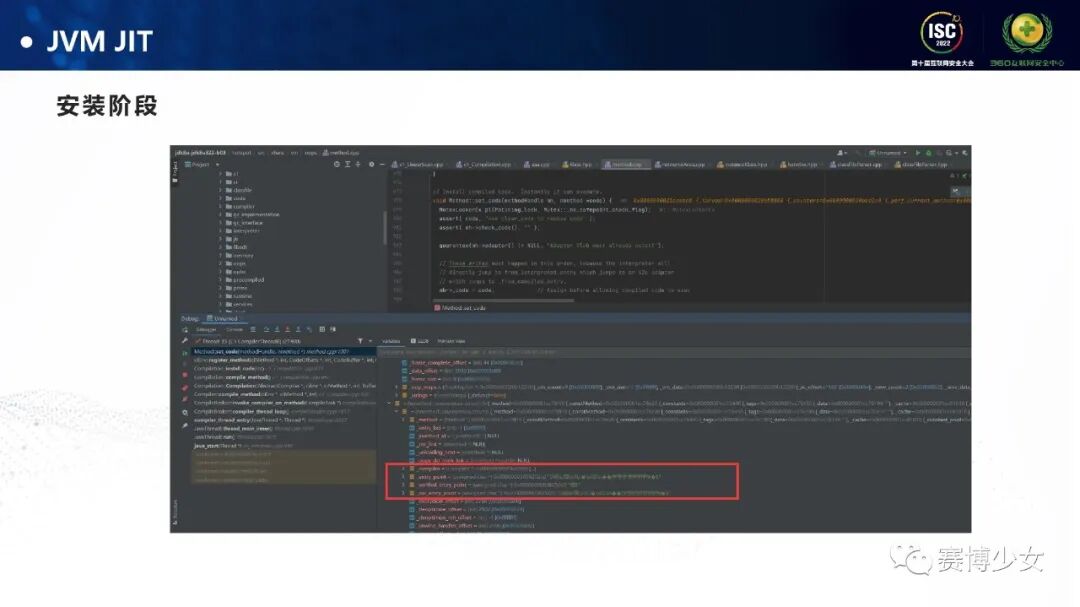Click the Project tree vertical scrollbar

[384, 227]
